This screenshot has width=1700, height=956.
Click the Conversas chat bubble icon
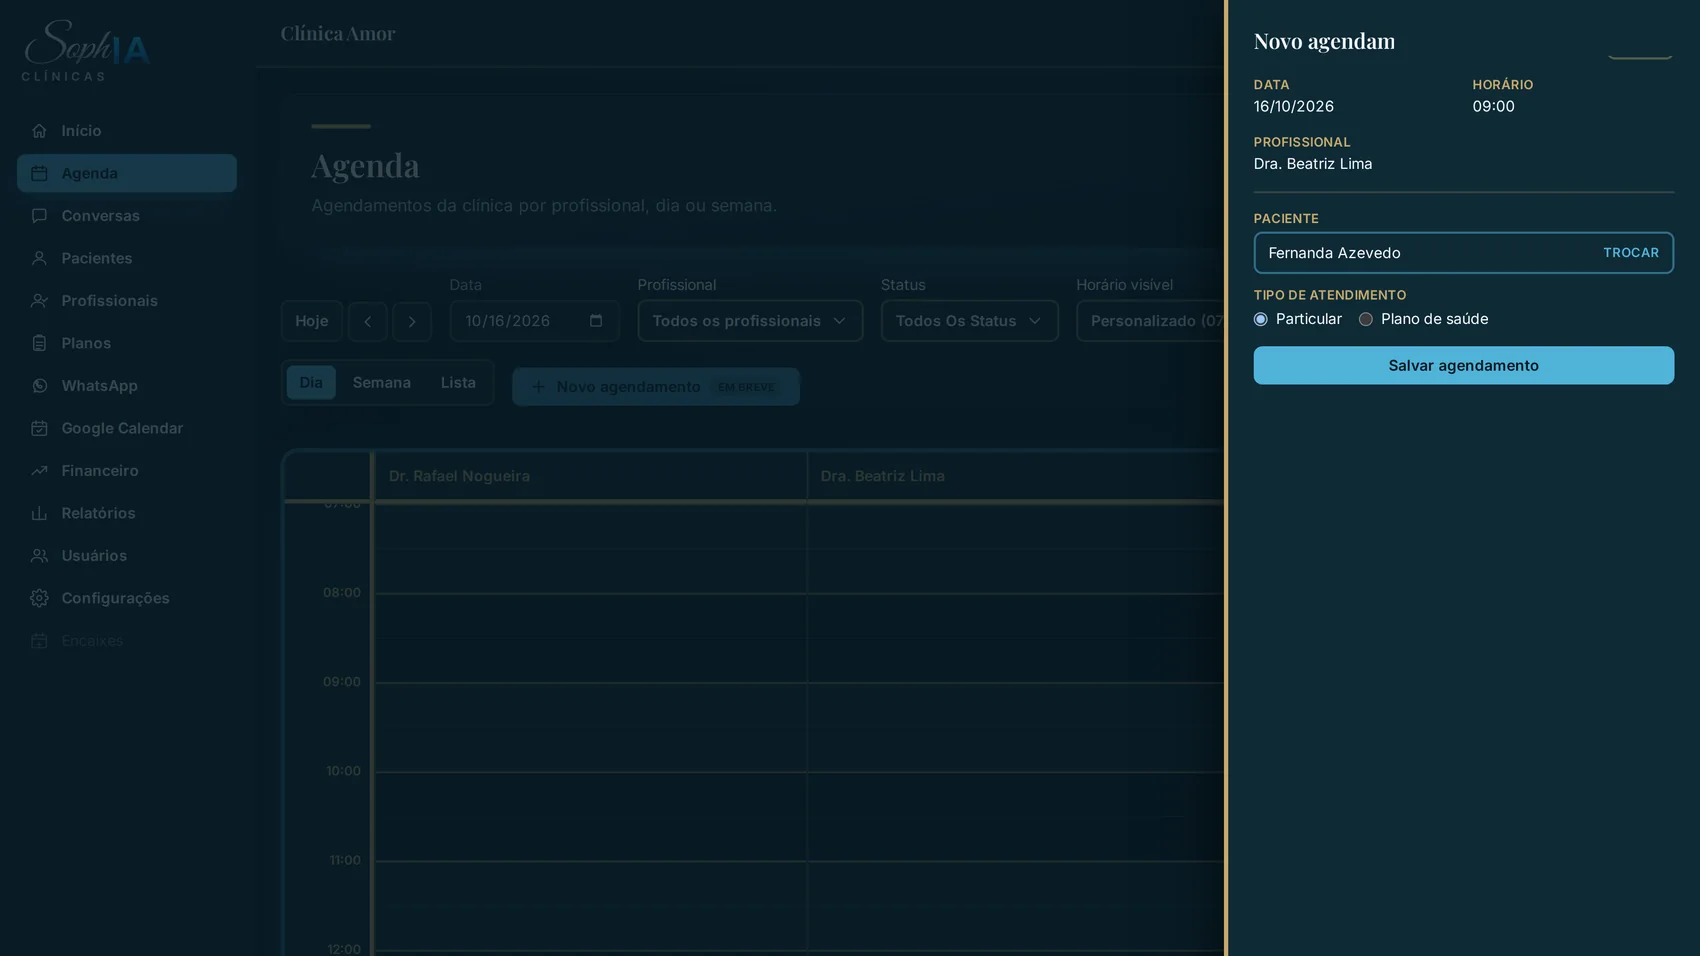(39, 216)
